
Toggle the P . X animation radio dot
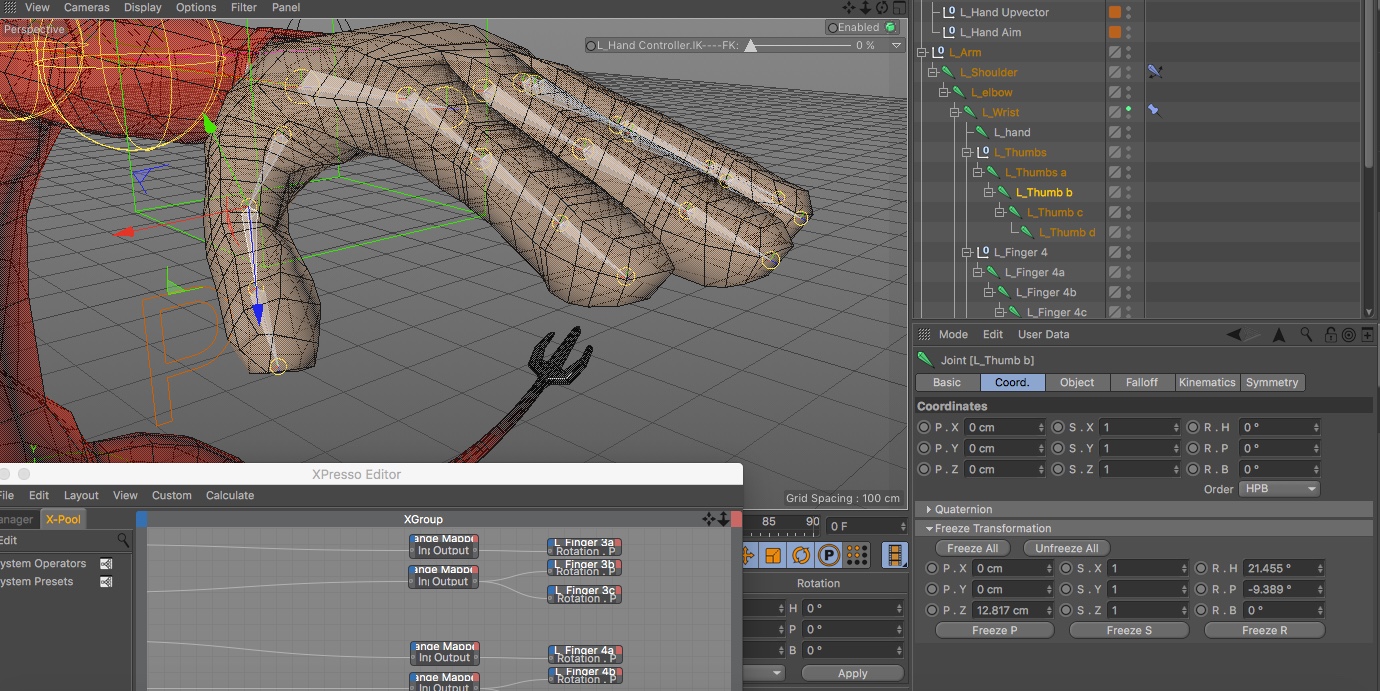click(x=924, y=427)
